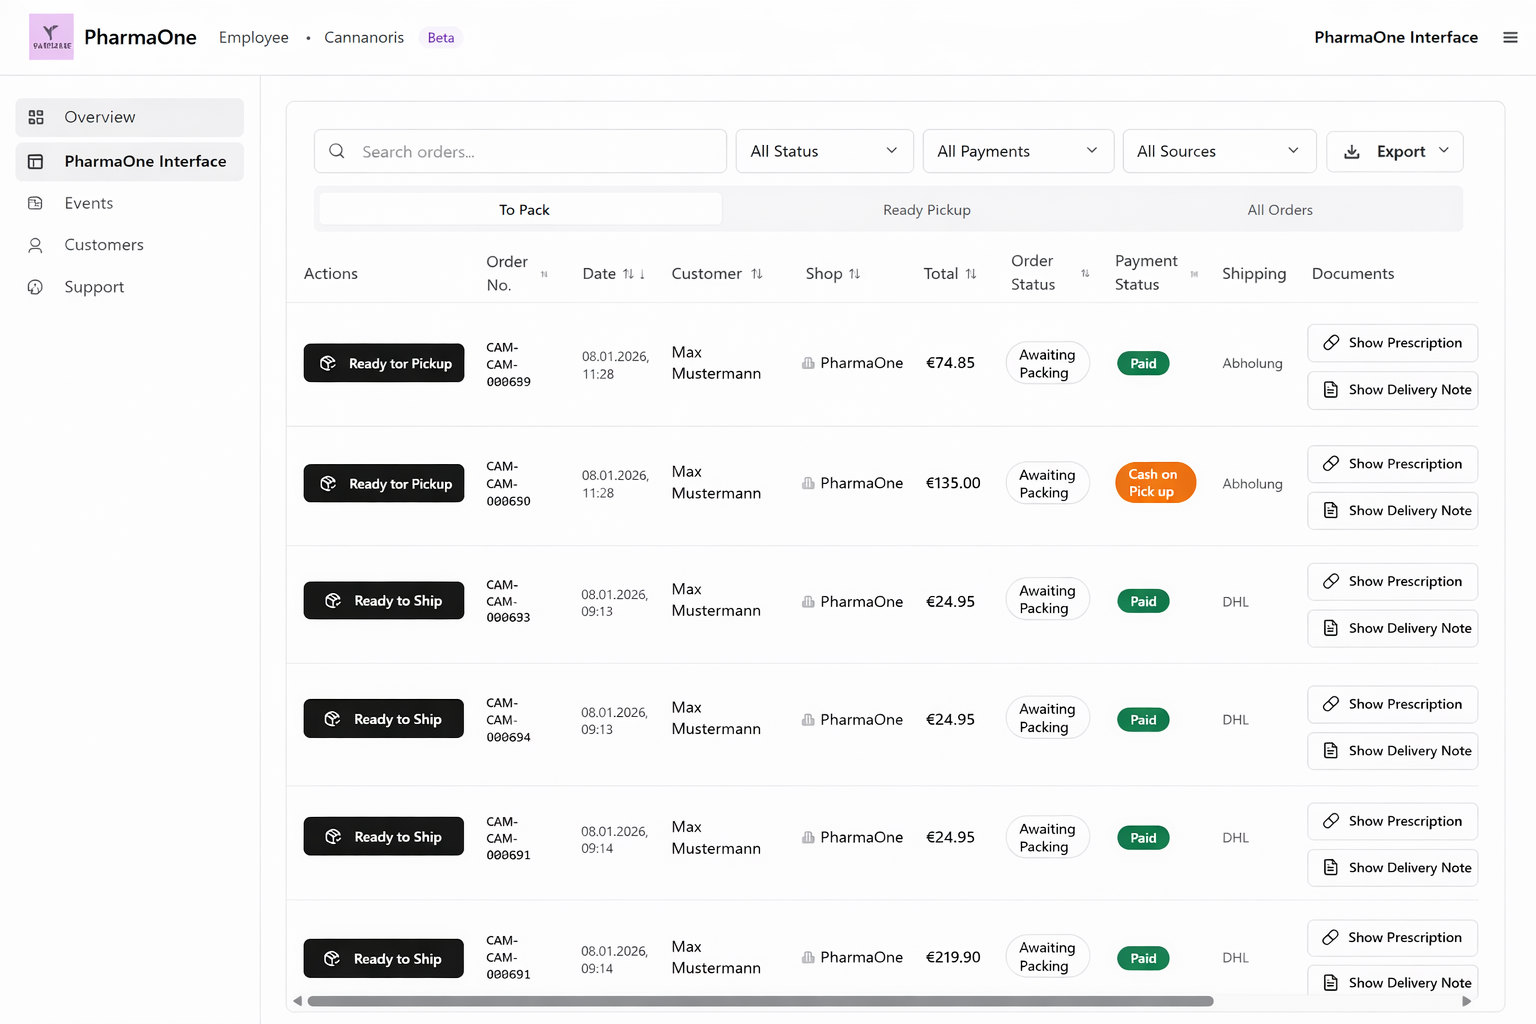This screenshot has width=1536, height=1024.
Task: Click the Customers person icon
Action: pos(36,245)
